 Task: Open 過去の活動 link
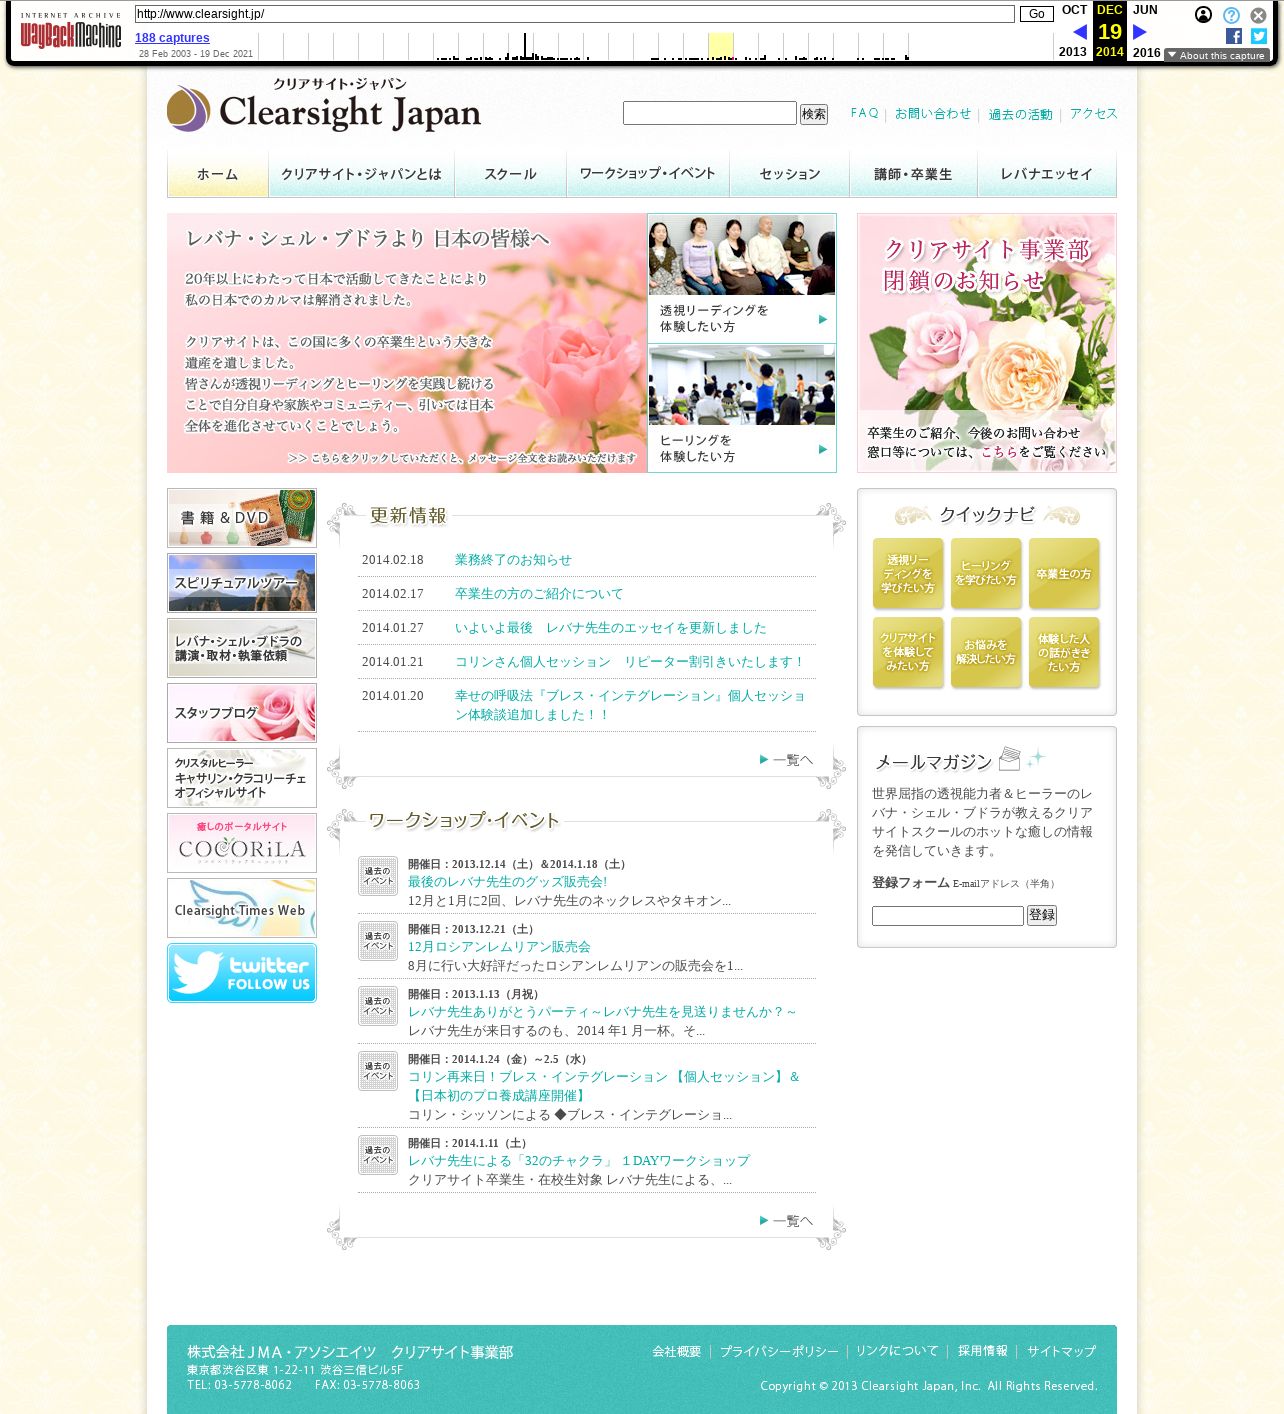click(x=1020, y=114)
